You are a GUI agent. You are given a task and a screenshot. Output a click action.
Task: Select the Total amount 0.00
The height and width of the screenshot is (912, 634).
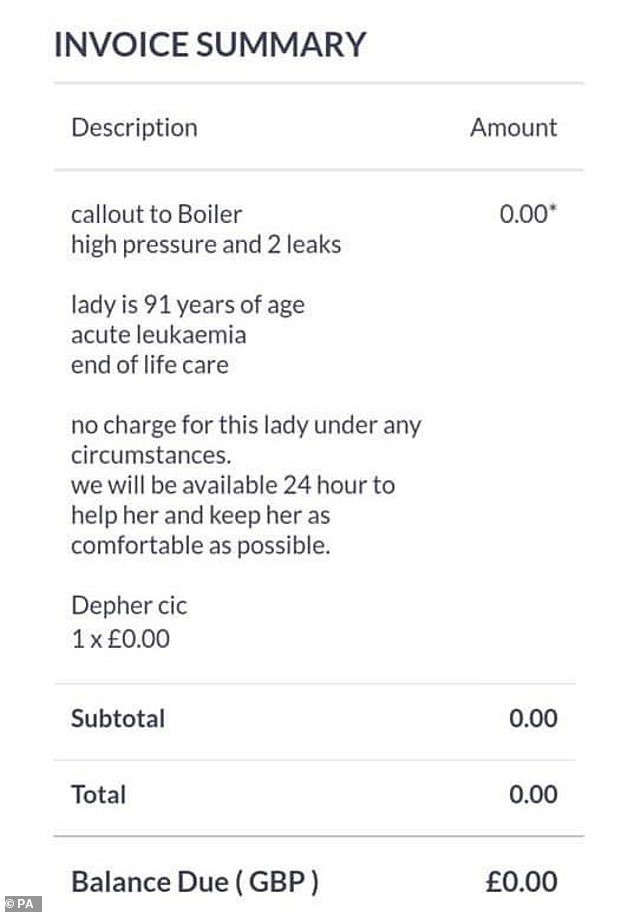click(x=532, y=795)
